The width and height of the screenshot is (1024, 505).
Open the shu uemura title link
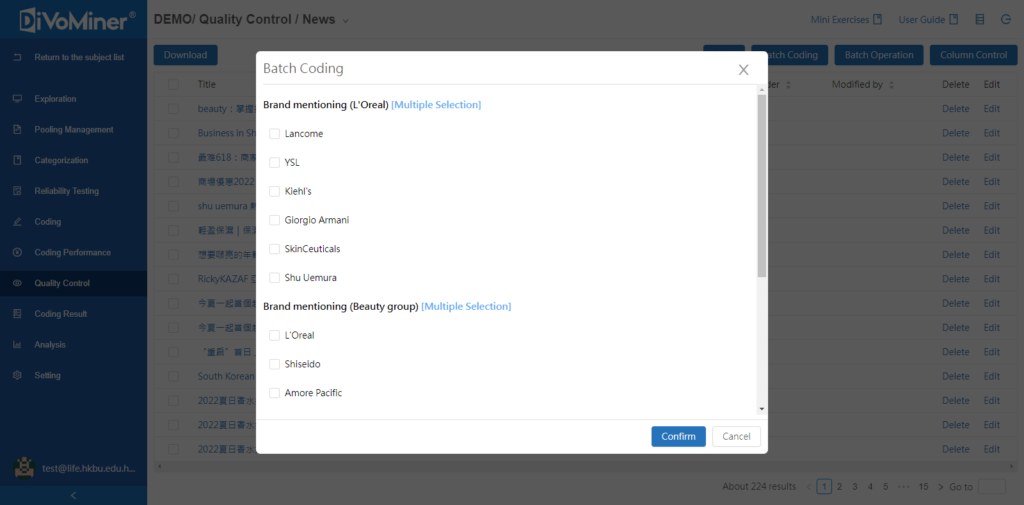pyautogui.click(x=227, y=206)
